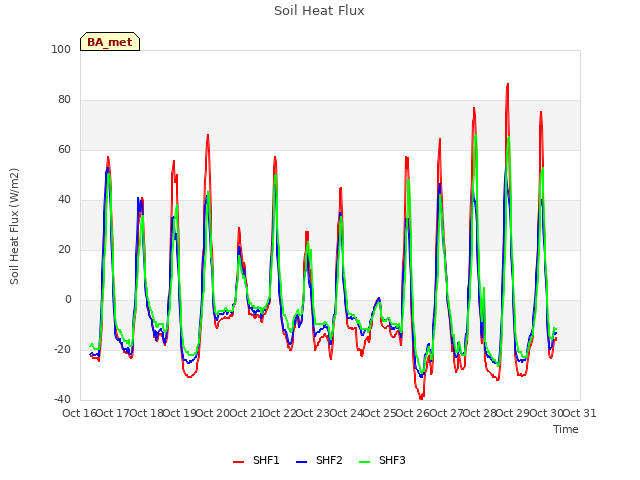640x480 pixels.
Task: Click the y-axis label 100
Action: click(x=61, y=49)
